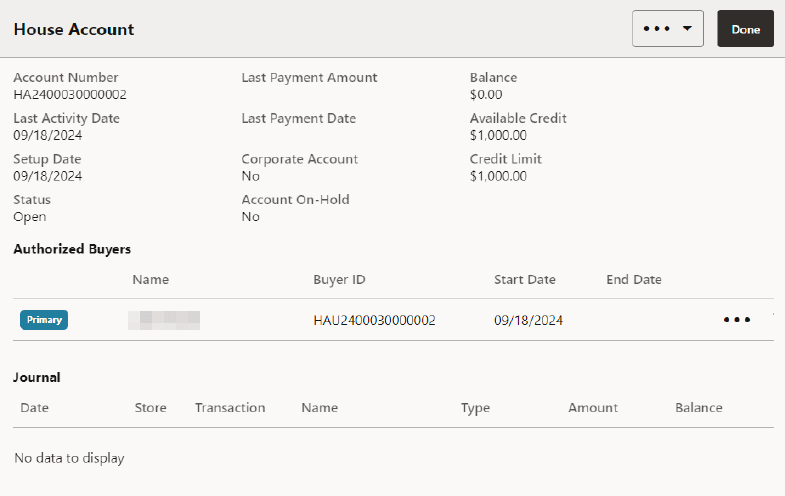
Task: Select the Corporate Account label
Action: pos(299,159)
